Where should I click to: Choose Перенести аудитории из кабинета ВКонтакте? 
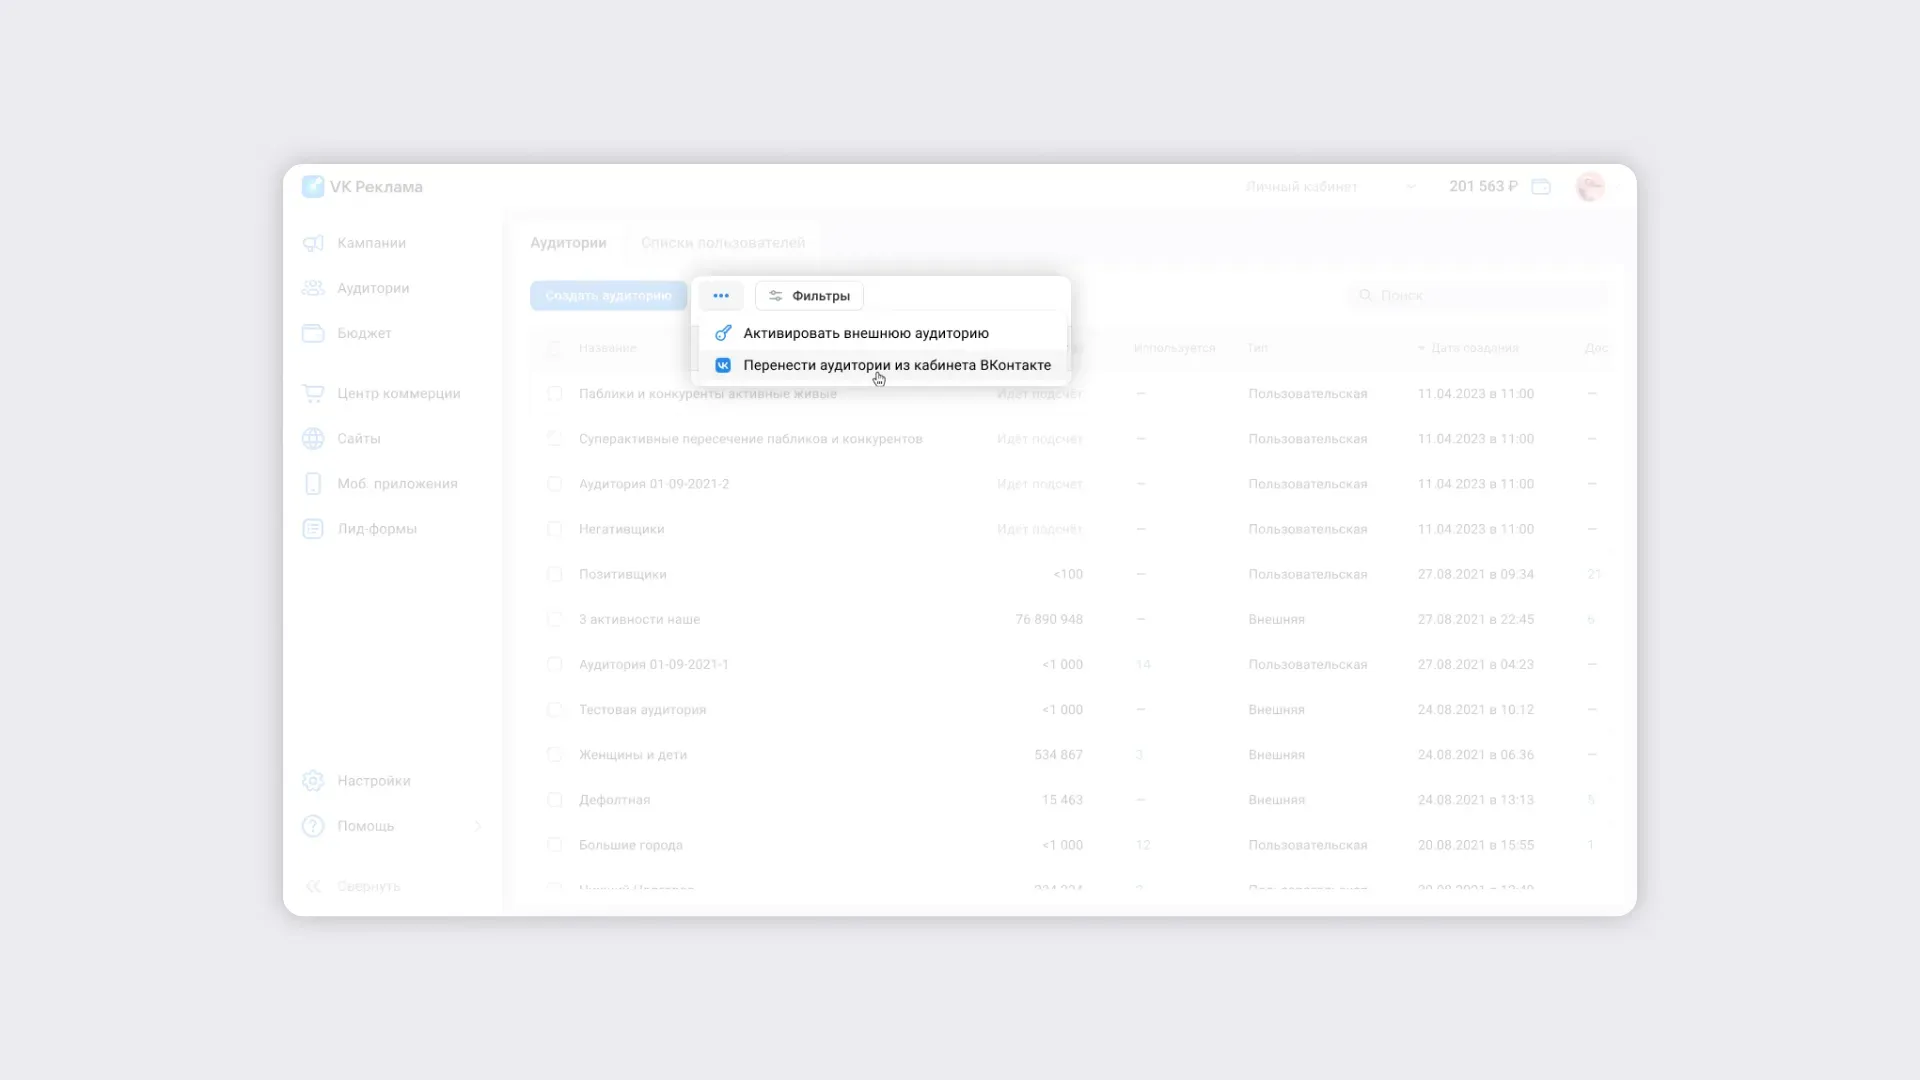(x=896, y=365)
